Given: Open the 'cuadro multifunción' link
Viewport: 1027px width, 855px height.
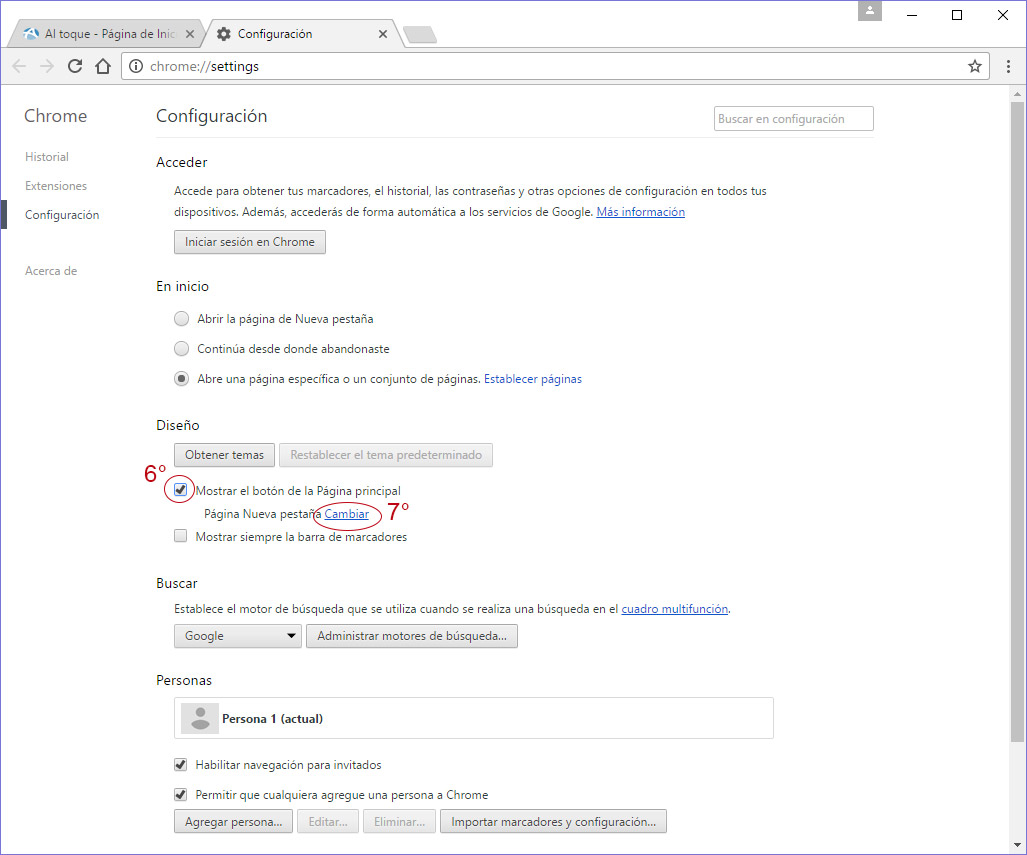Looking at the screenshot, I should coord(675,609).
